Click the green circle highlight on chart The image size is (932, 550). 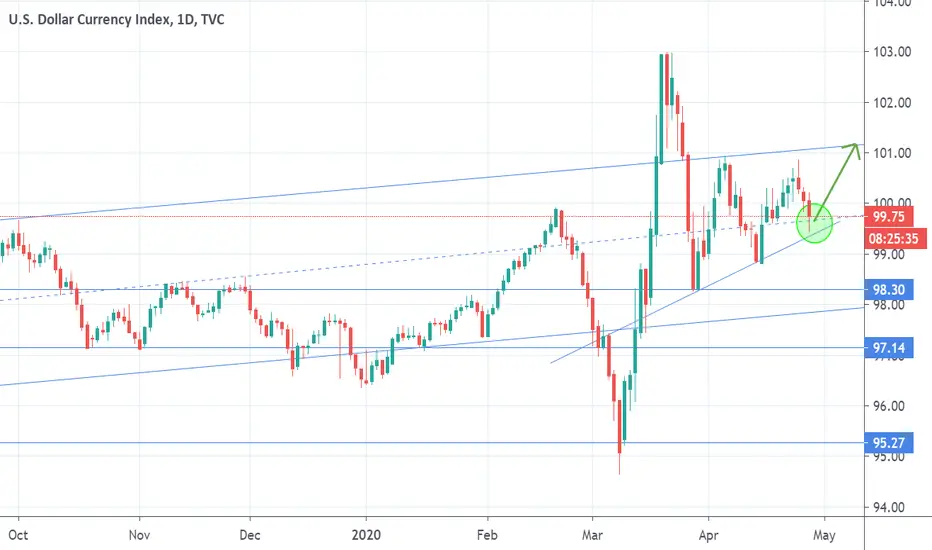814,225
